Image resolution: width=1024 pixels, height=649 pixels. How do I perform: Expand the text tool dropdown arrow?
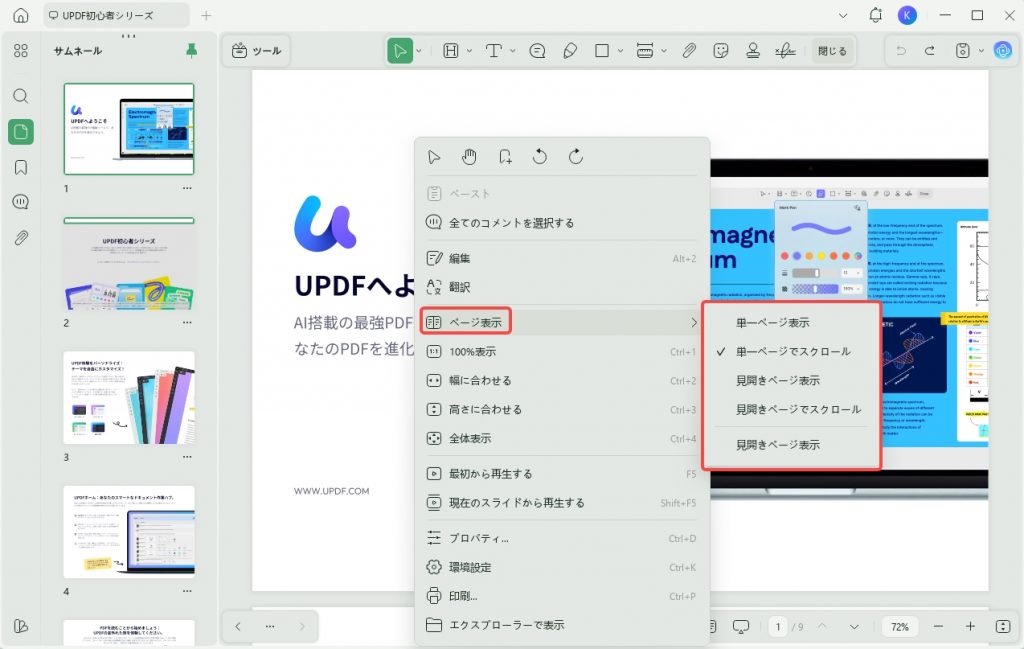point(513,51)
